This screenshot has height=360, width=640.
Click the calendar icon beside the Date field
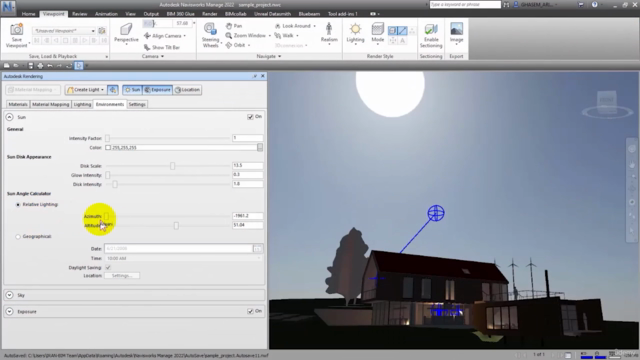(x=258, y=249)
